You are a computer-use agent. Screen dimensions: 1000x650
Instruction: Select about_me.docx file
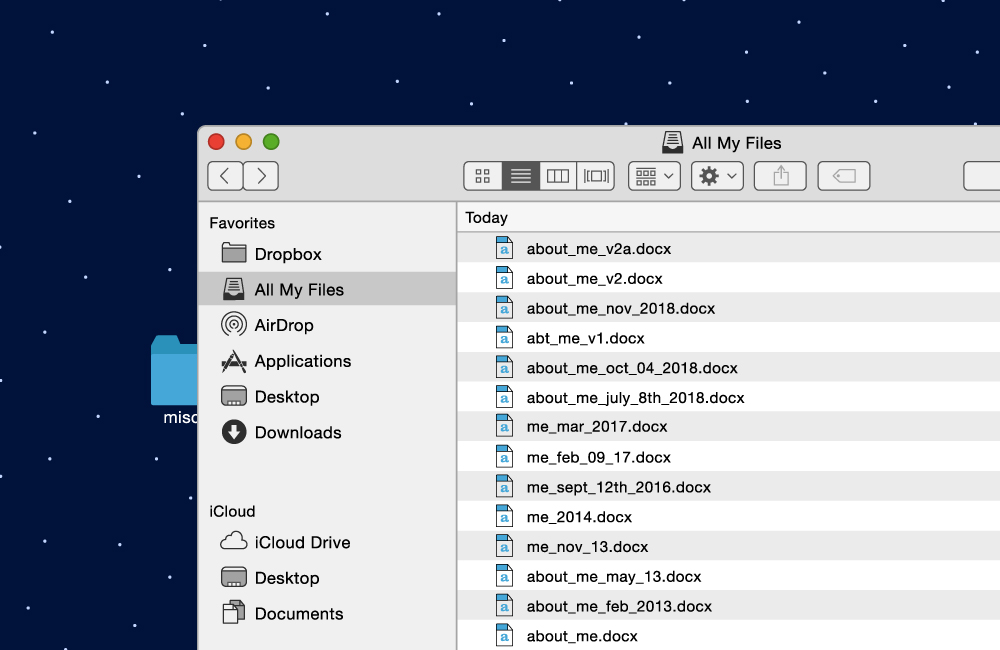click(x=728, y=635)
